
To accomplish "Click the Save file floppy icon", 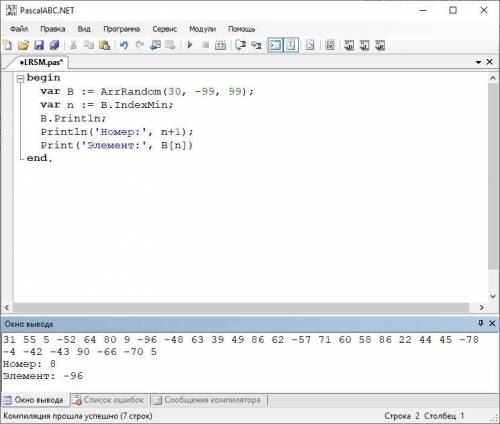I will [x=39, y=45].
